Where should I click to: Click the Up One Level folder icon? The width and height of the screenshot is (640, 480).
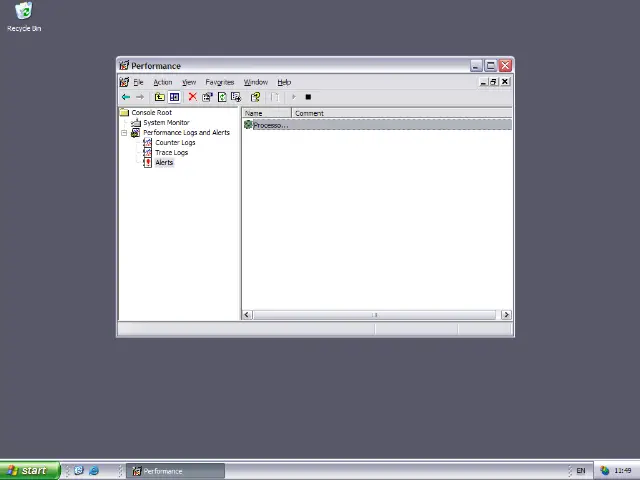tap(159, 97)
